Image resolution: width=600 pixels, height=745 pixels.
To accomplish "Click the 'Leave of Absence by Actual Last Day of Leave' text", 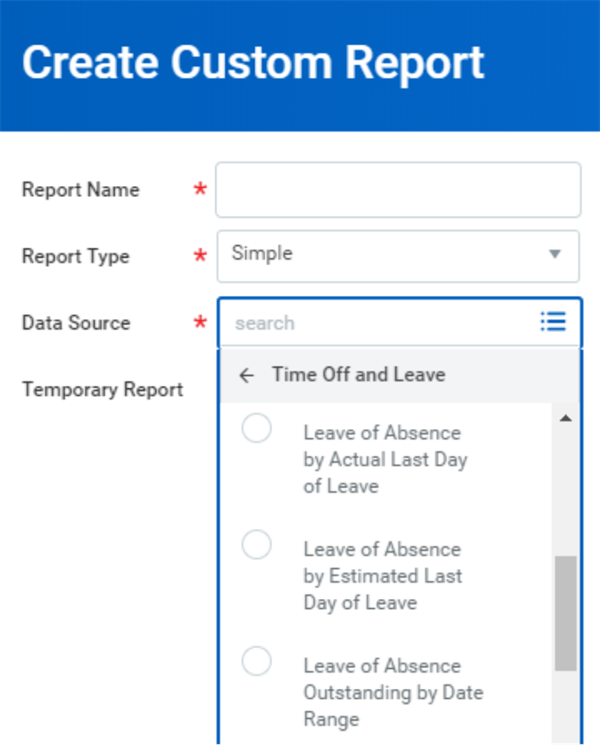I will (x=385, y=459).
